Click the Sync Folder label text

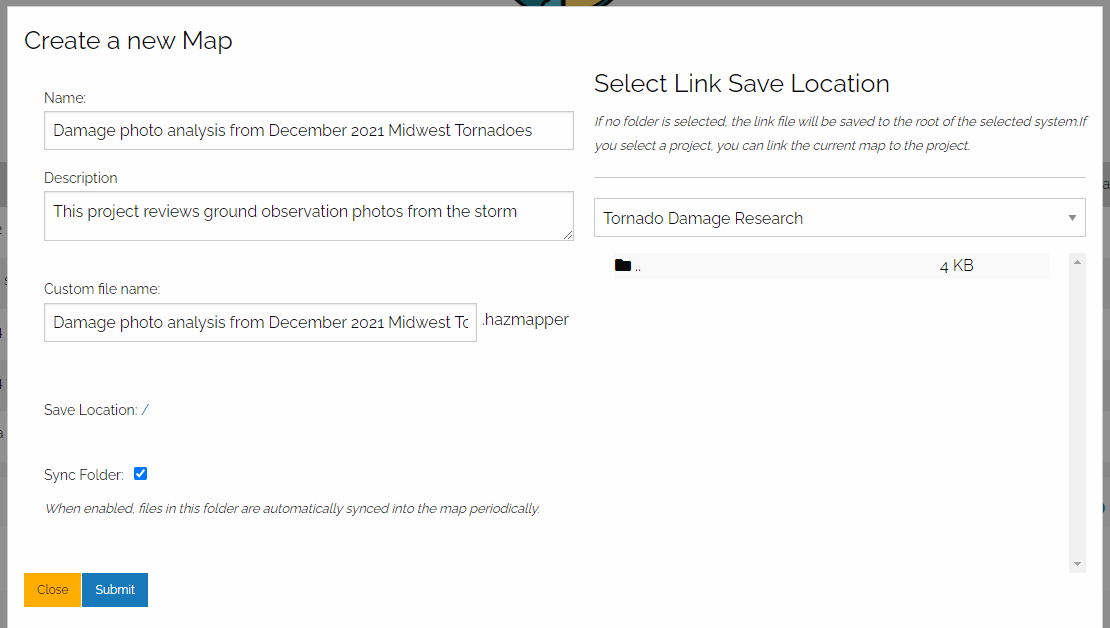(84, 475)
